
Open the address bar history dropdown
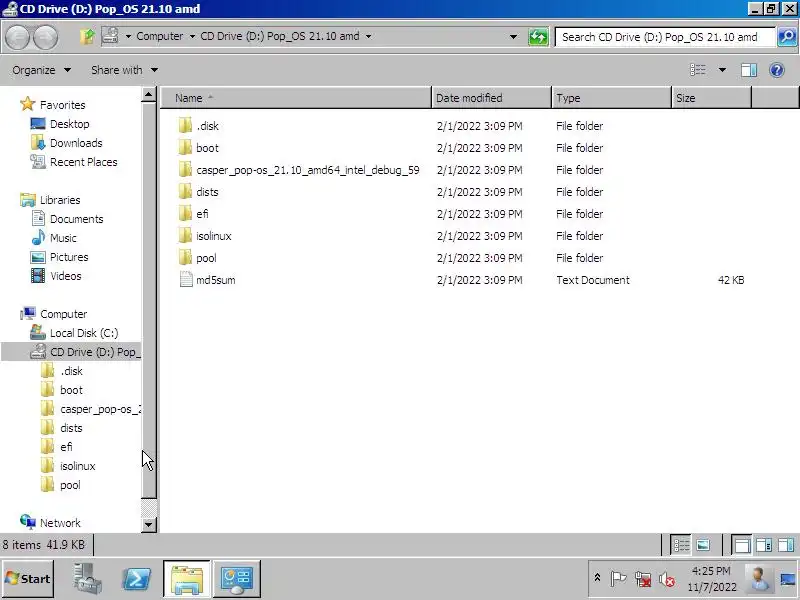[x=513, y=37]
